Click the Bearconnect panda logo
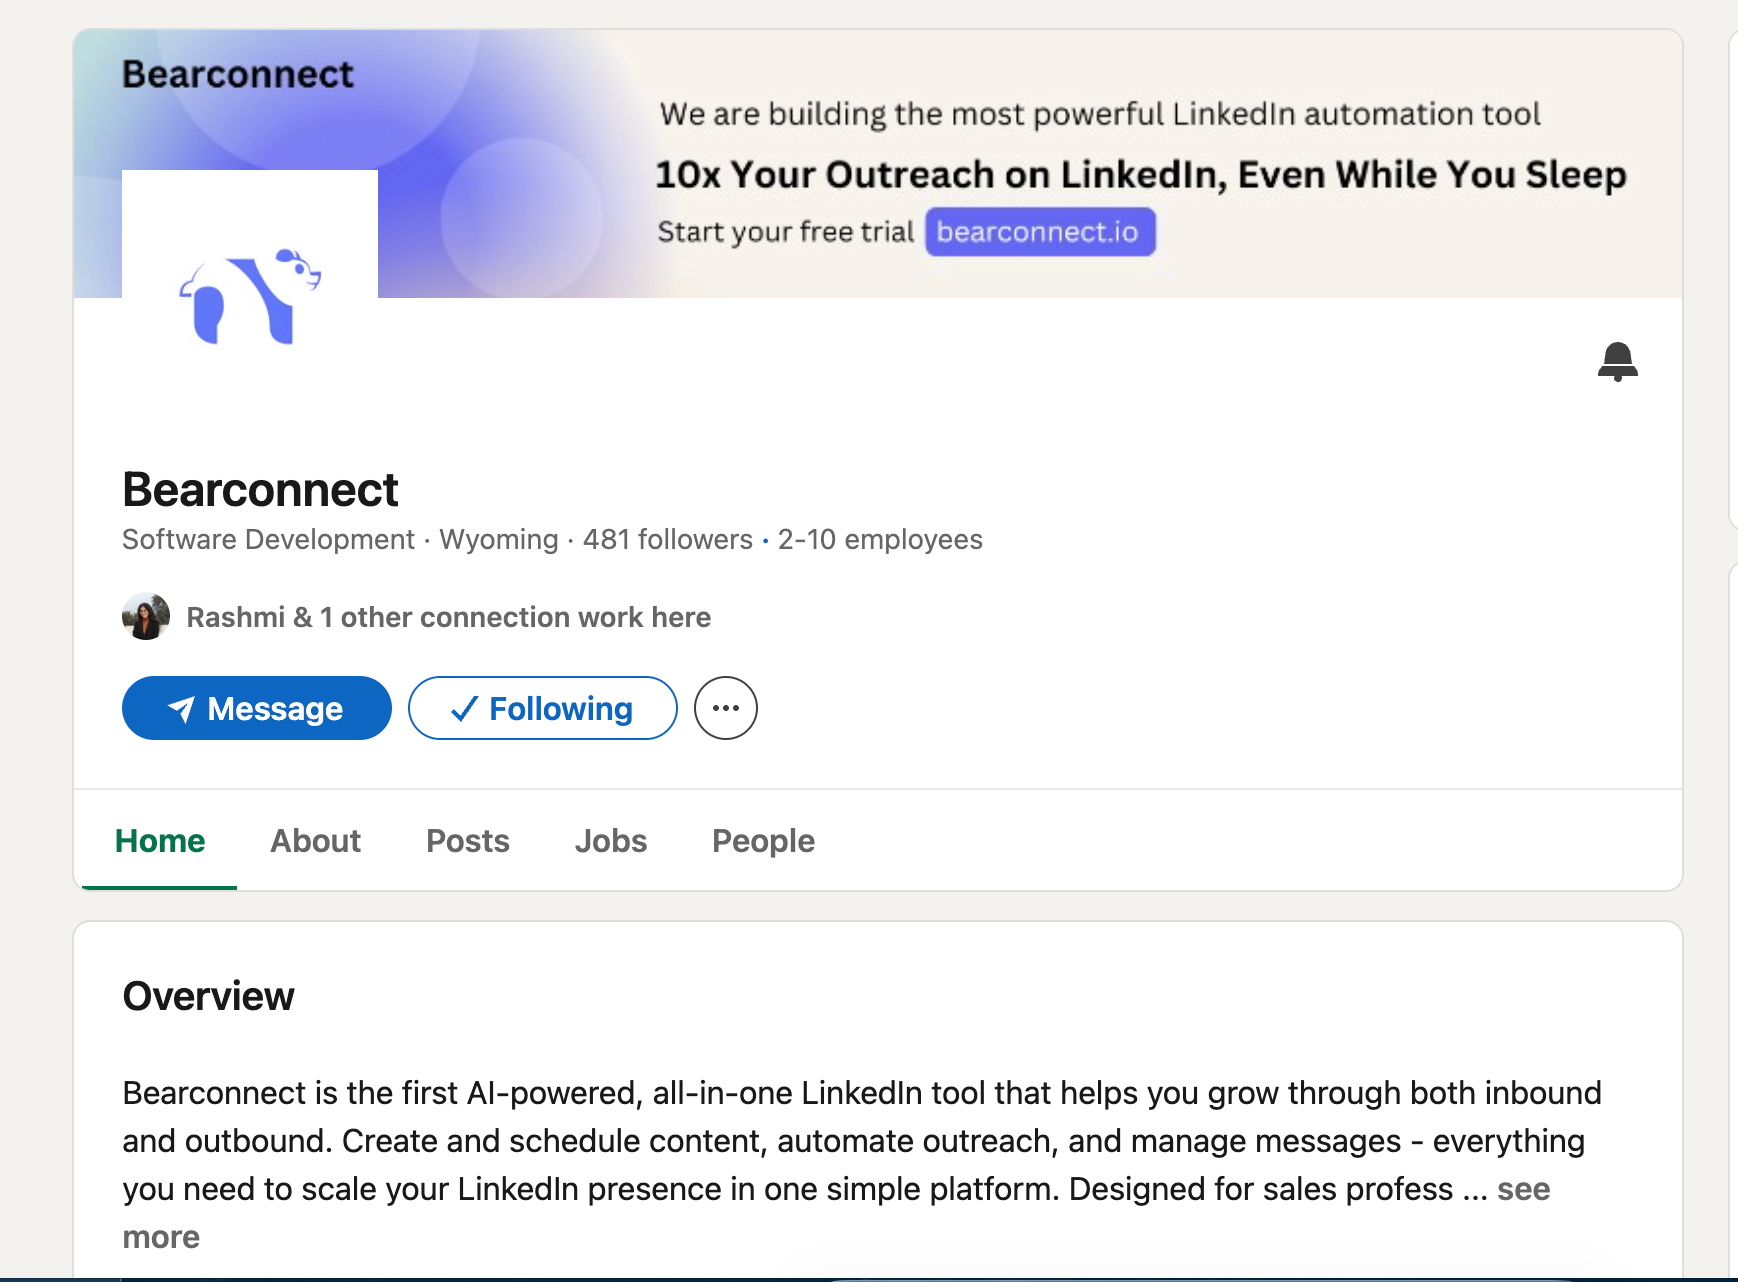 point(250,297)
